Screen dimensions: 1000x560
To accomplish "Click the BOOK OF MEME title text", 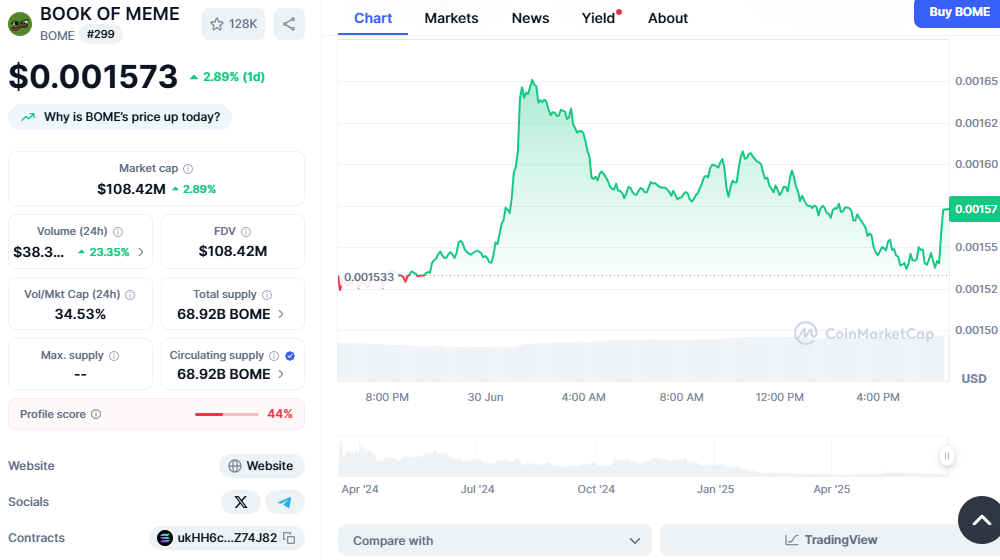I will pyautogui.click(x=110, y=13).
